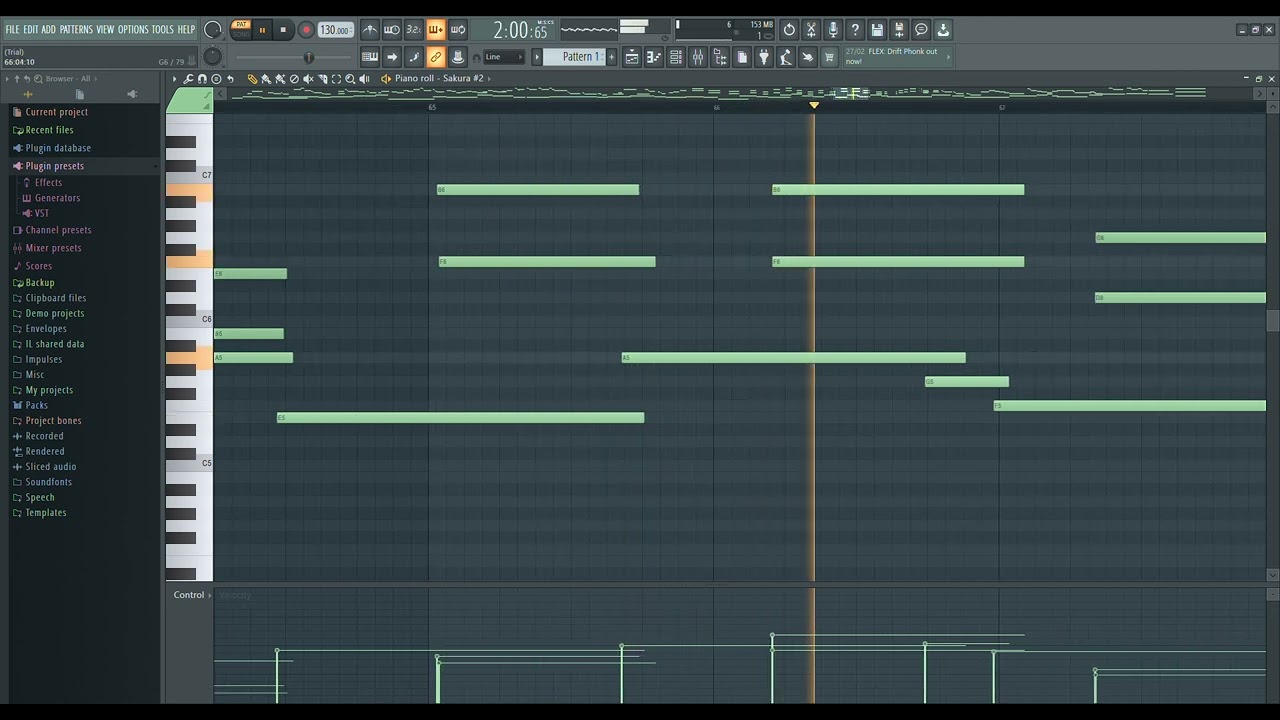Toggle the metronome icon
The width and height of the screenshot is (1280, 720).
[x=370, y=30]
